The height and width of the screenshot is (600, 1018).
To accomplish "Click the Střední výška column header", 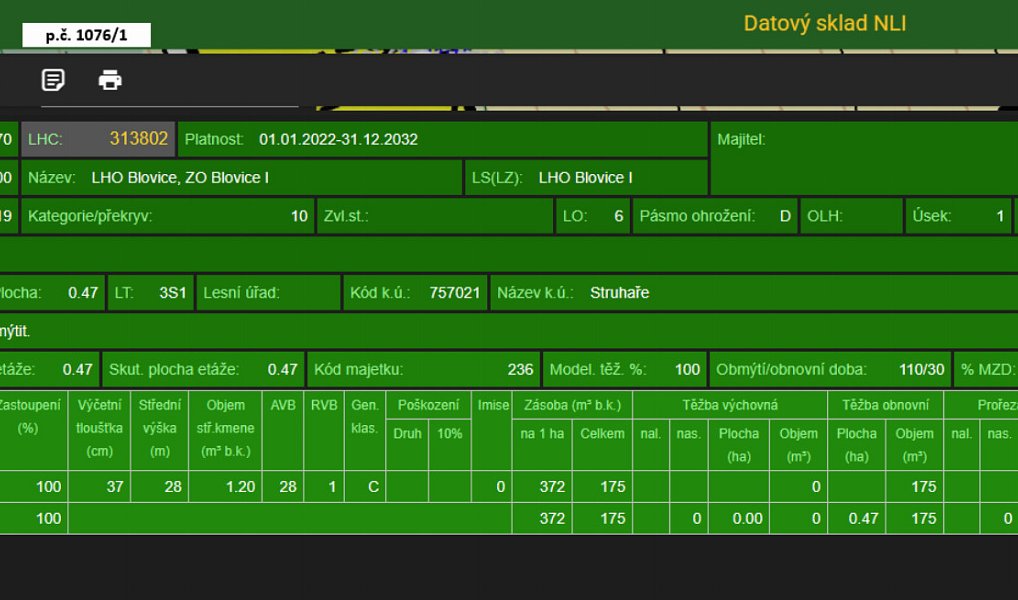I will click(160, 429).
